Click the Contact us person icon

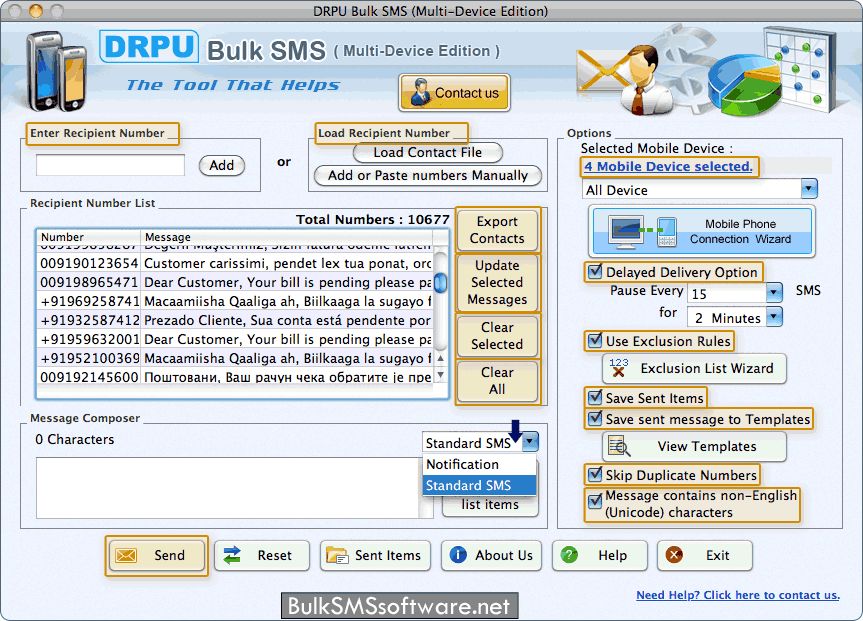421,92
